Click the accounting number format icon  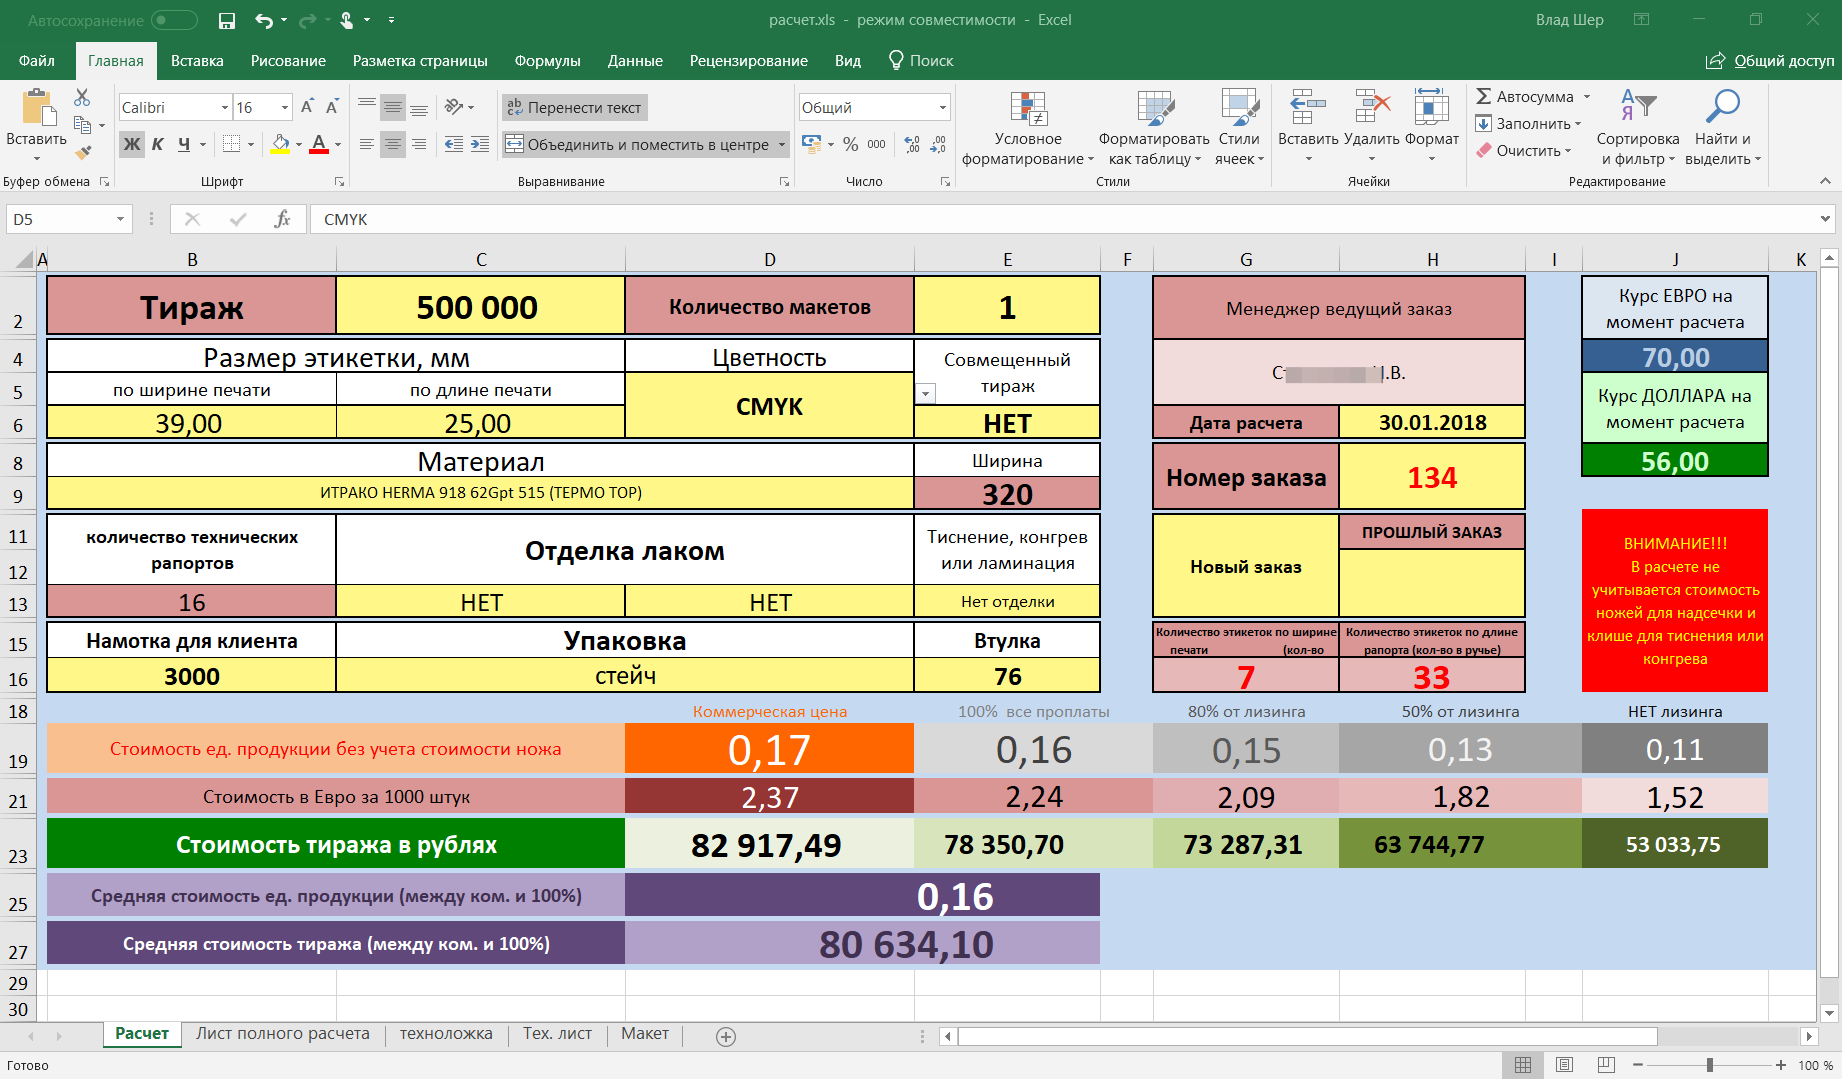click(811, 144)
